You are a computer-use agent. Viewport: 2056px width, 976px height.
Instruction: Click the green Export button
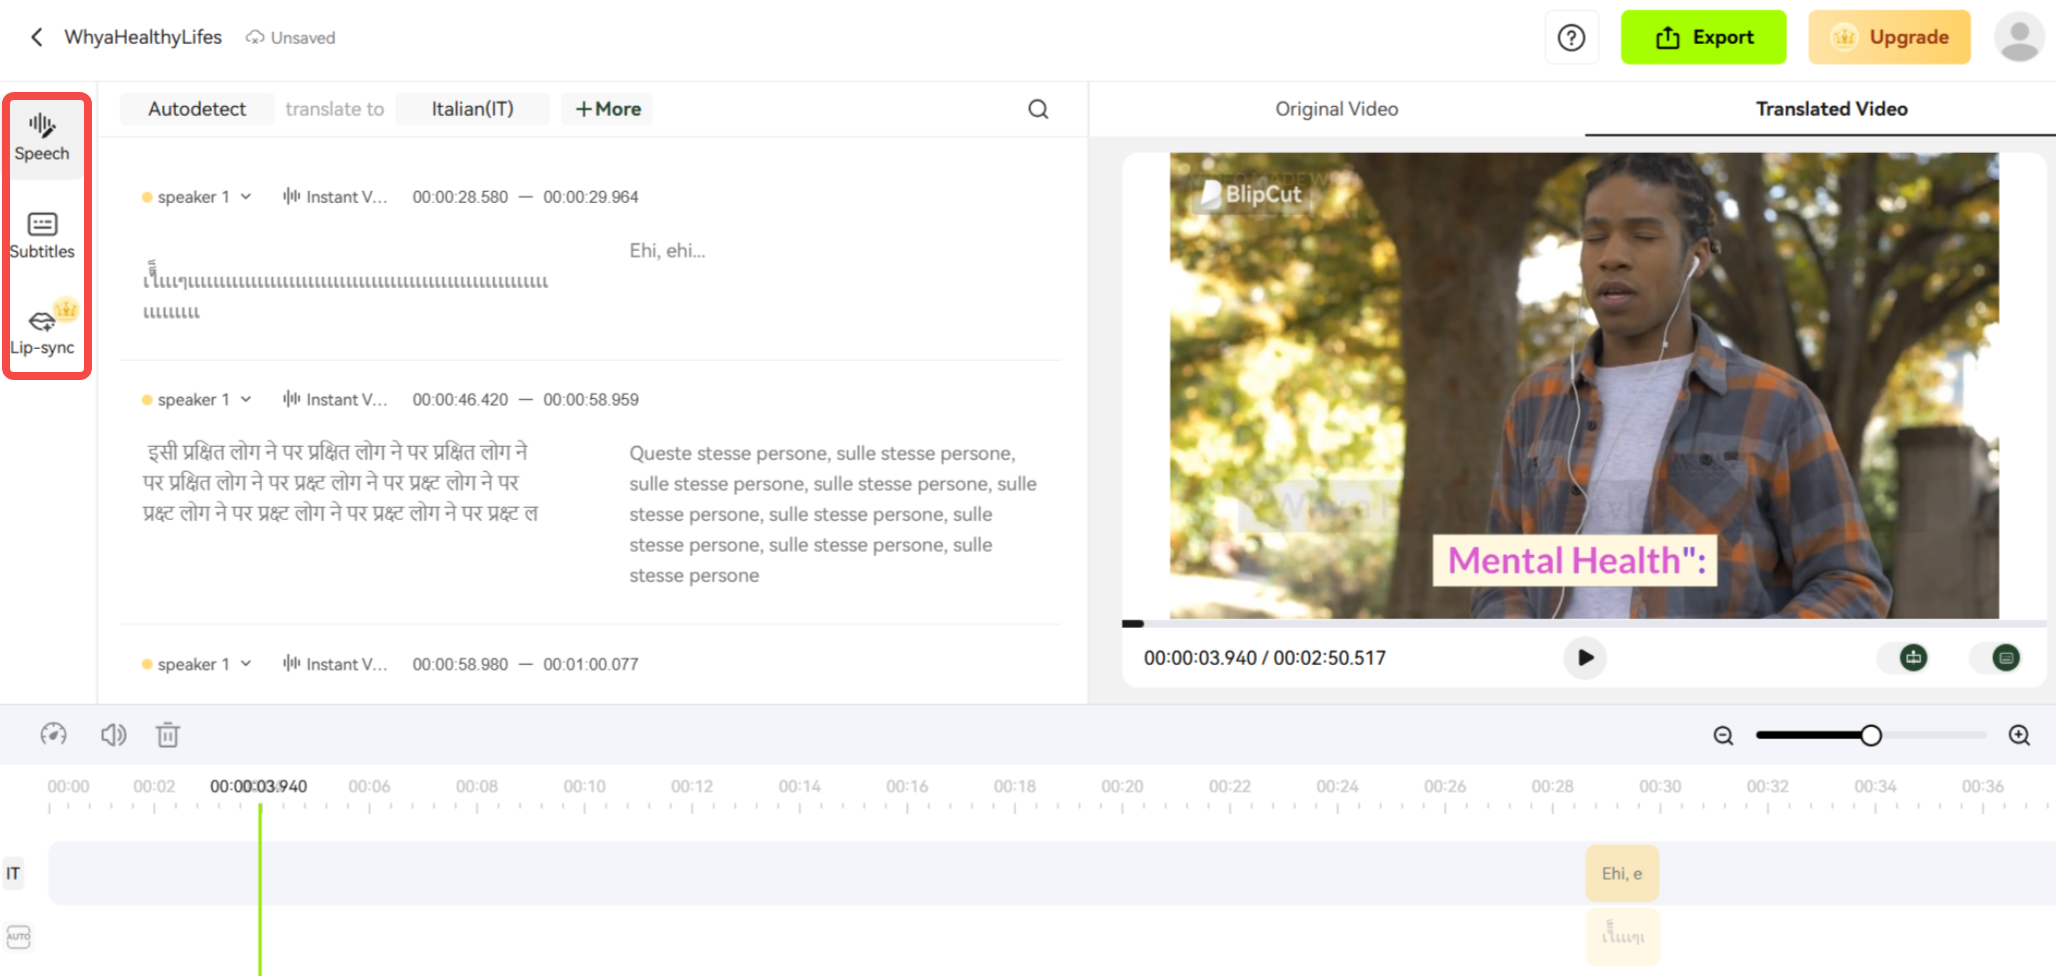1703,37
